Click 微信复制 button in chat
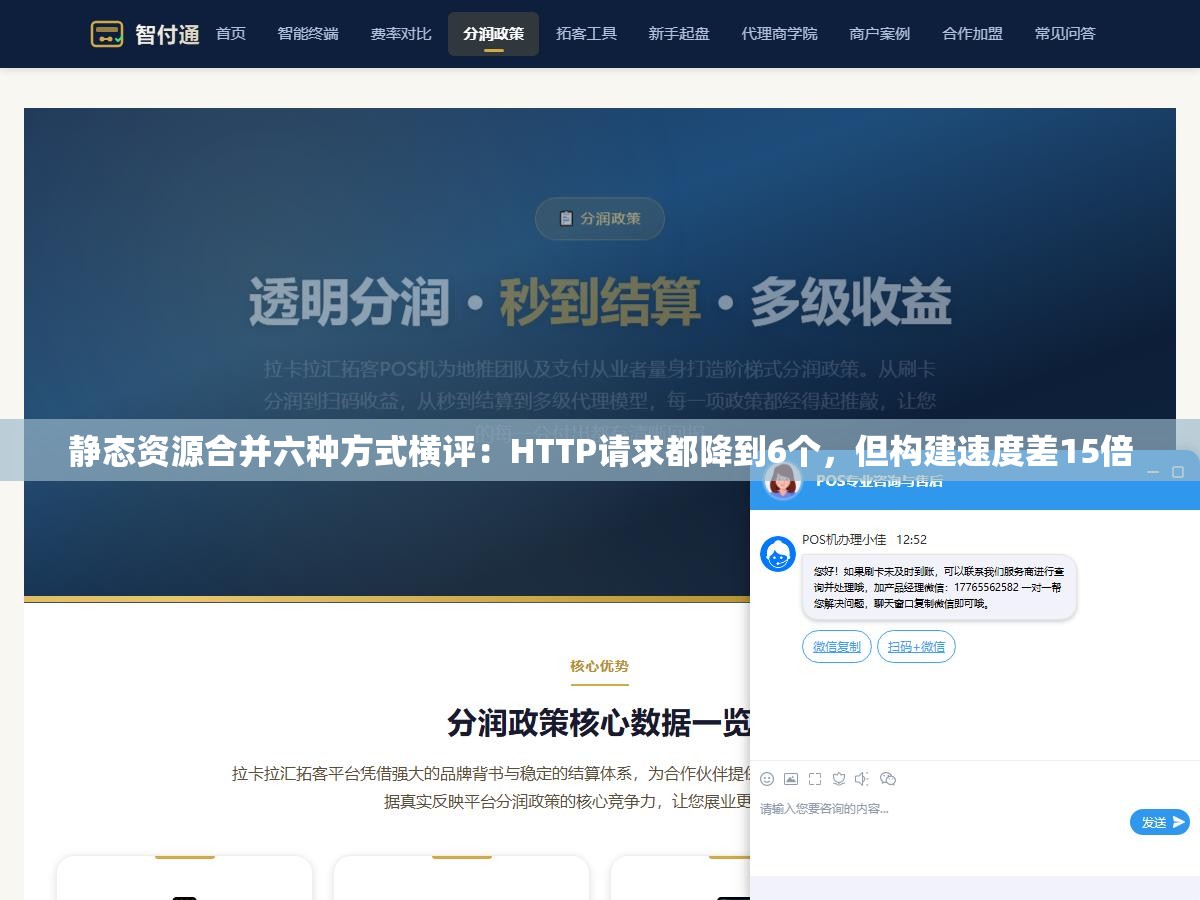The image size is (1200, 900). coord(837,647)
